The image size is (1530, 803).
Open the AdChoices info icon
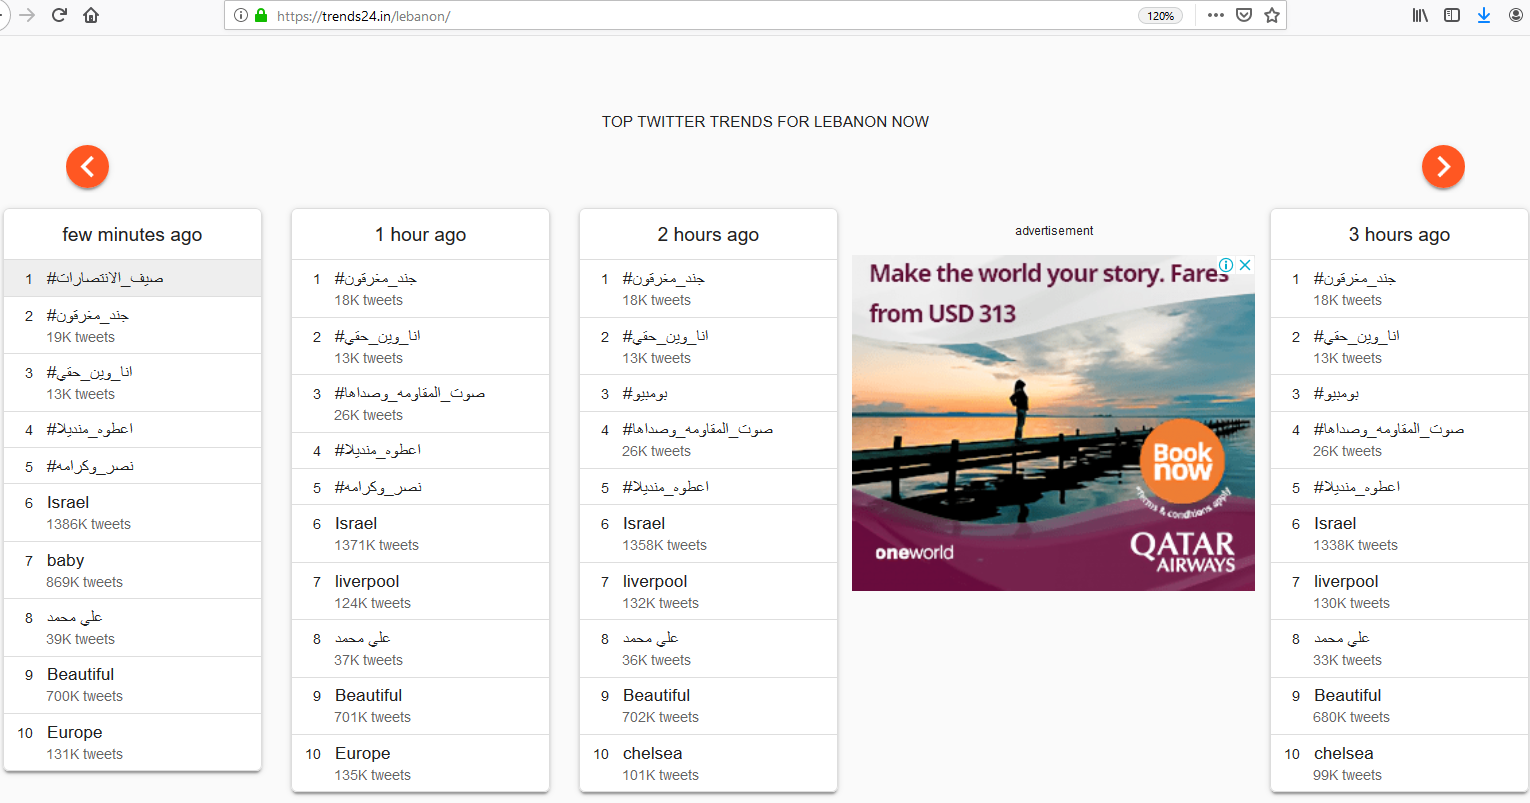pos(1226,265)
